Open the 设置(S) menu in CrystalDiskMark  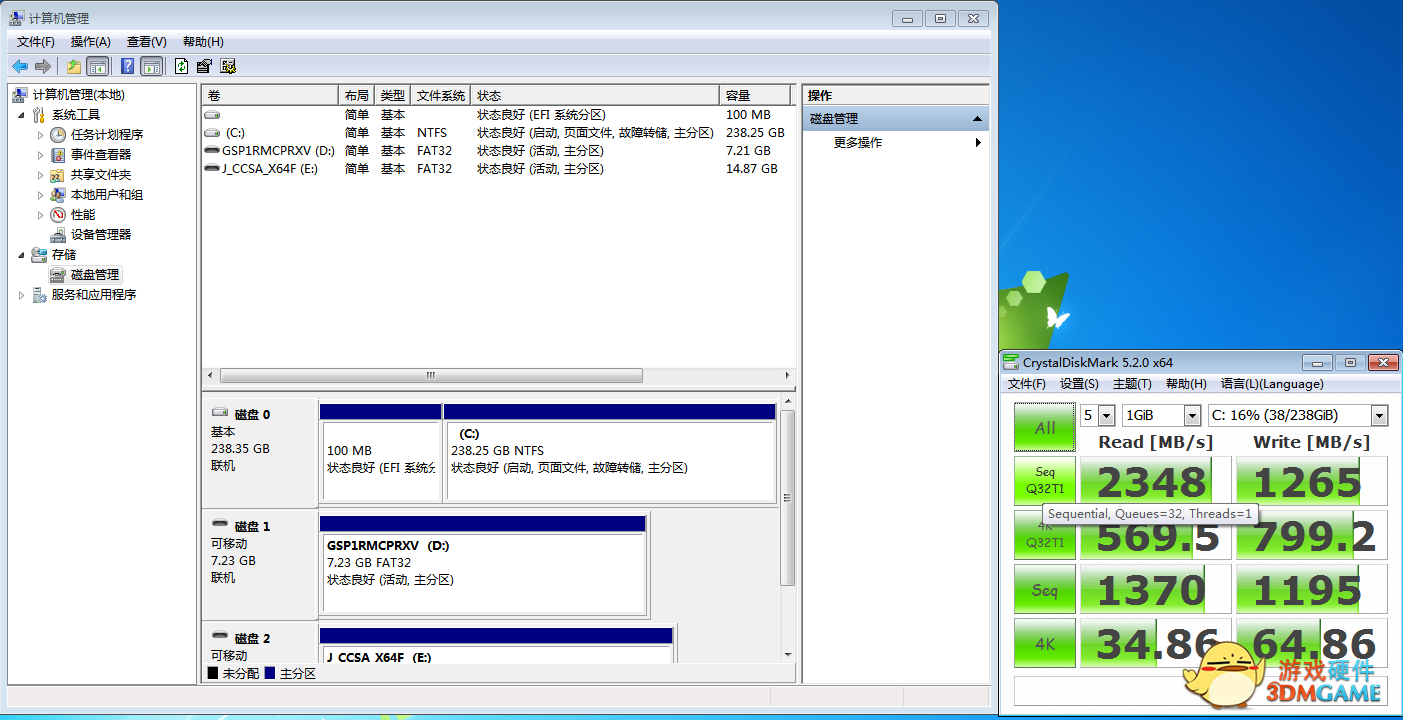tap(1079, 384)
